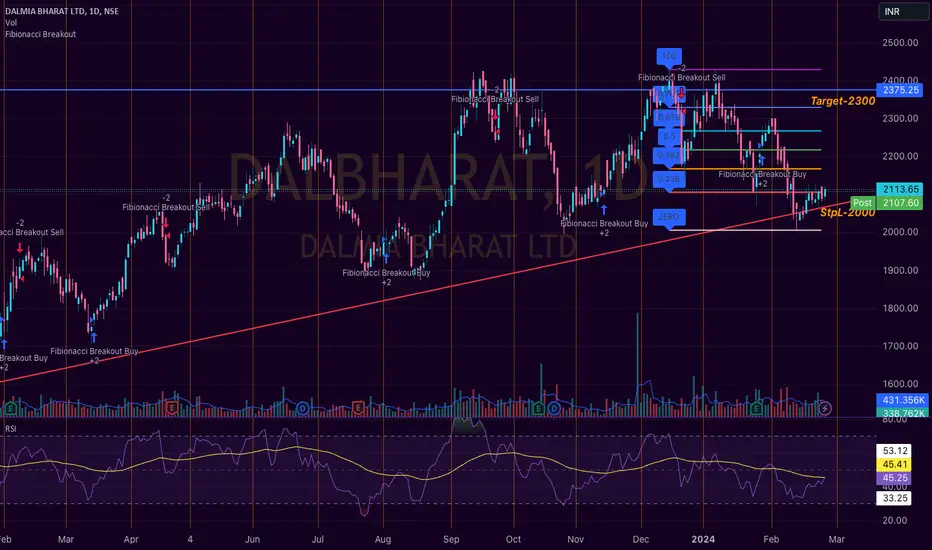Click the 2113.65 last price tag
Screen dimensions: 932x550
(x=900, y=189)
